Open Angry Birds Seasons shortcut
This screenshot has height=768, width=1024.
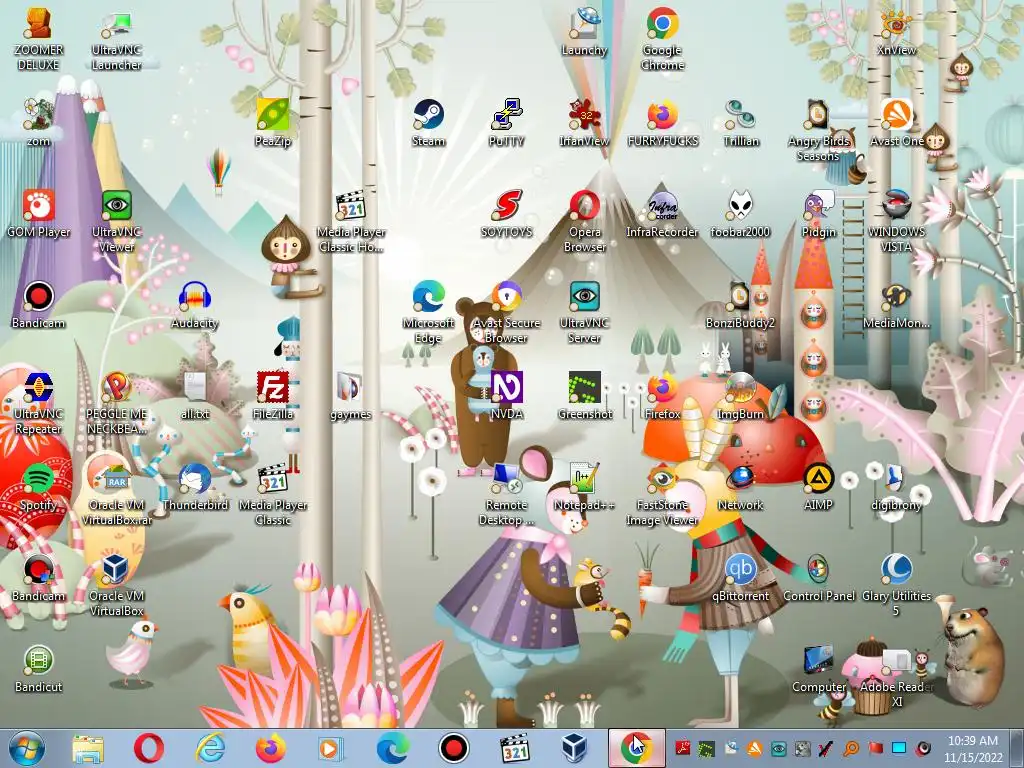coord(818,131)
